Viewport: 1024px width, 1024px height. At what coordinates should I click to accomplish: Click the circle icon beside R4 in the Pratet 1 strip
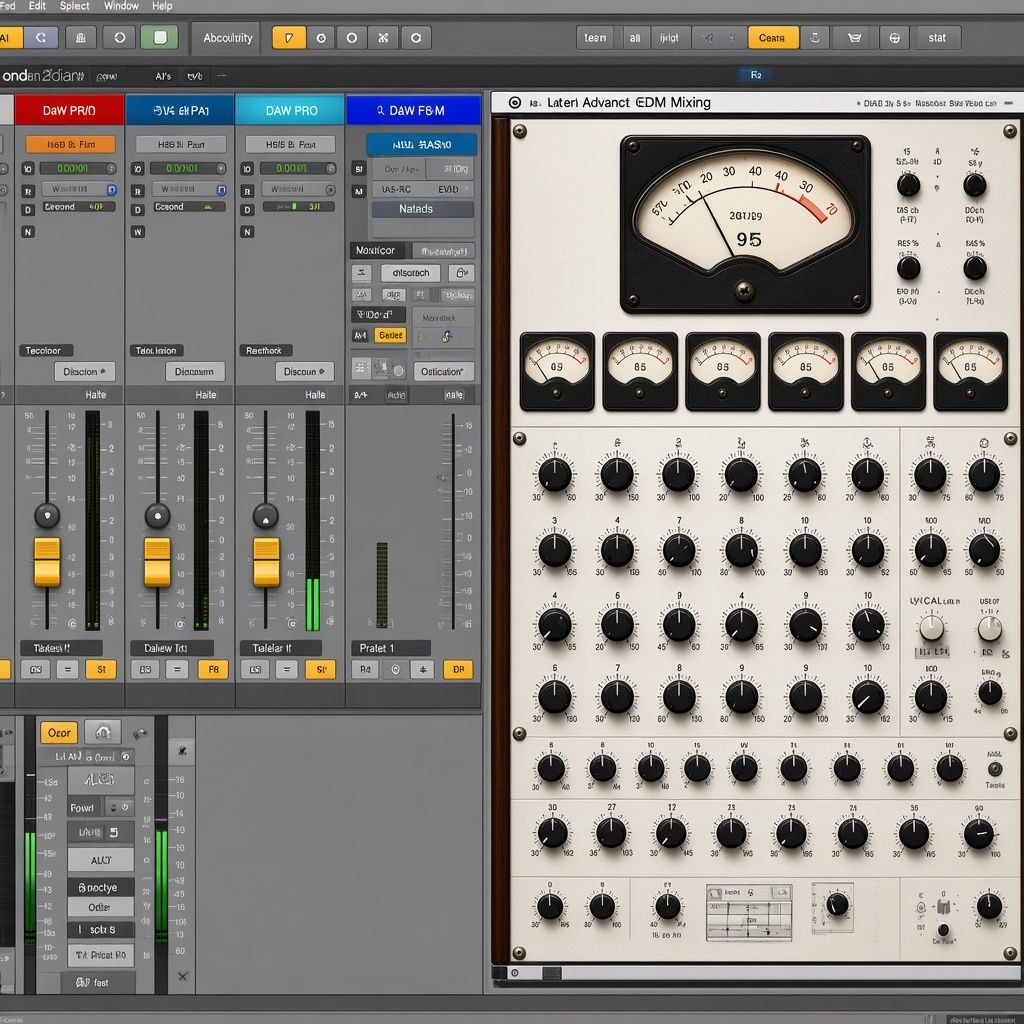tap(395, 669)
